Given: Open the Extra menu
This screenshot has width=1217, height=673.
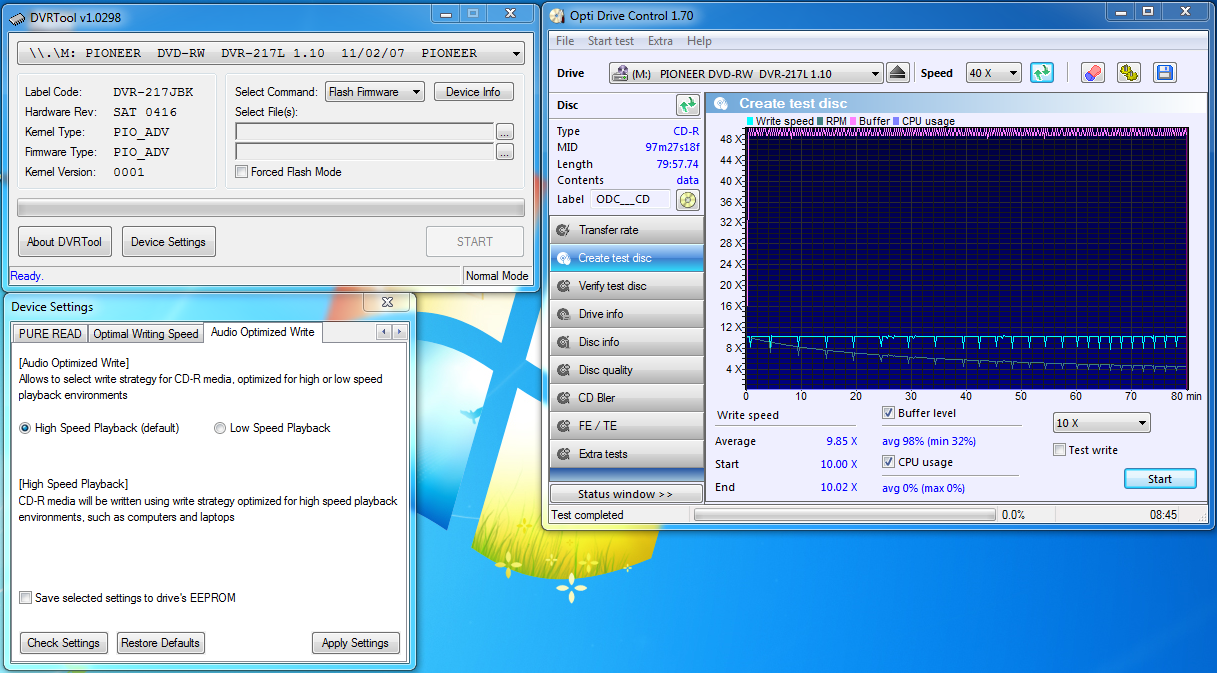Looking at the screenshot, I should pyautogui.click(x=660, y=41).
